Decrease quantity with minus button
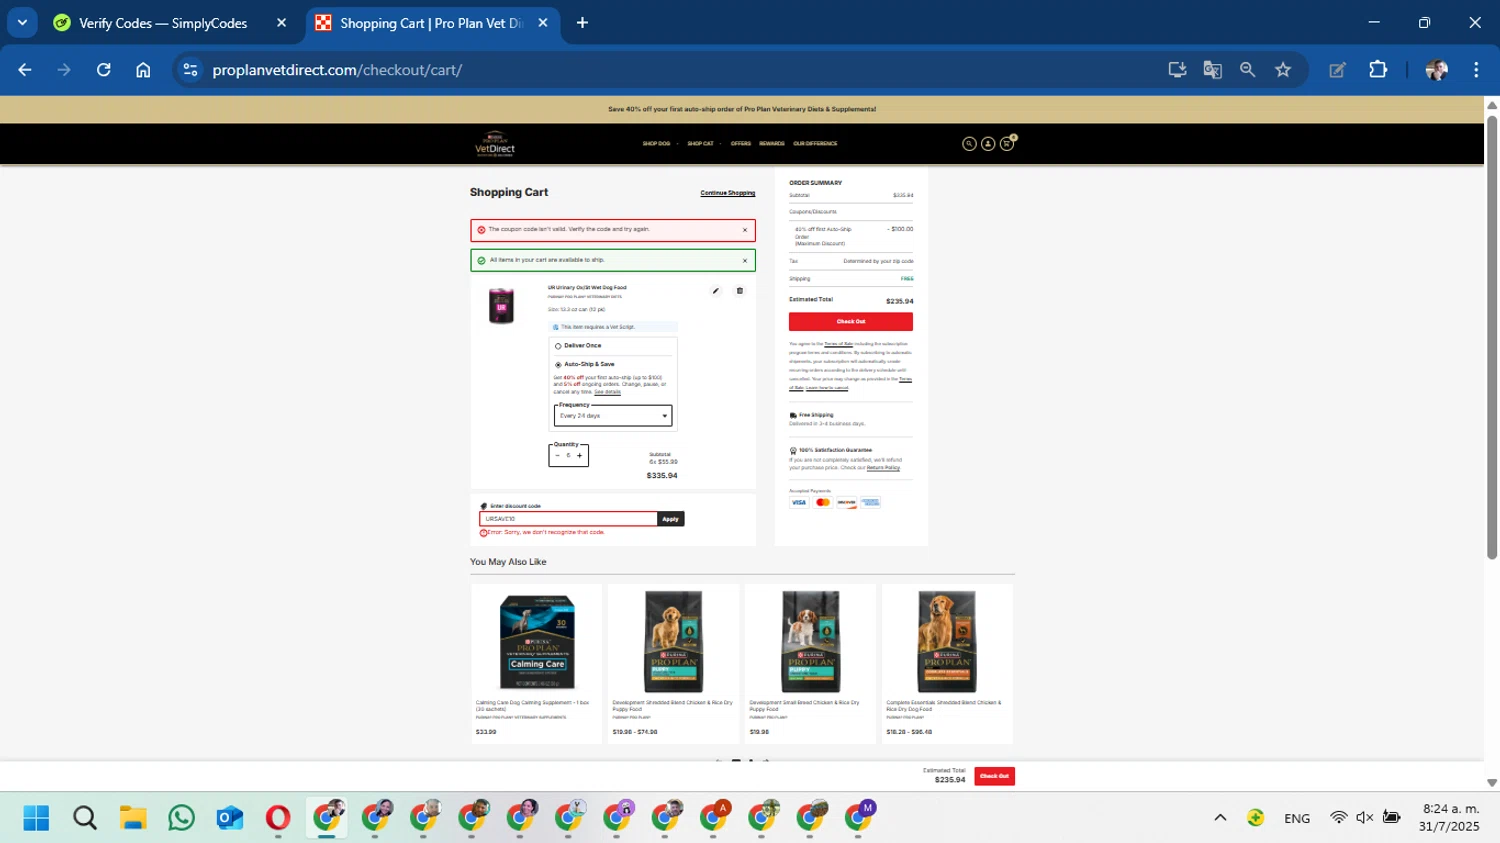 click(557, 456)
